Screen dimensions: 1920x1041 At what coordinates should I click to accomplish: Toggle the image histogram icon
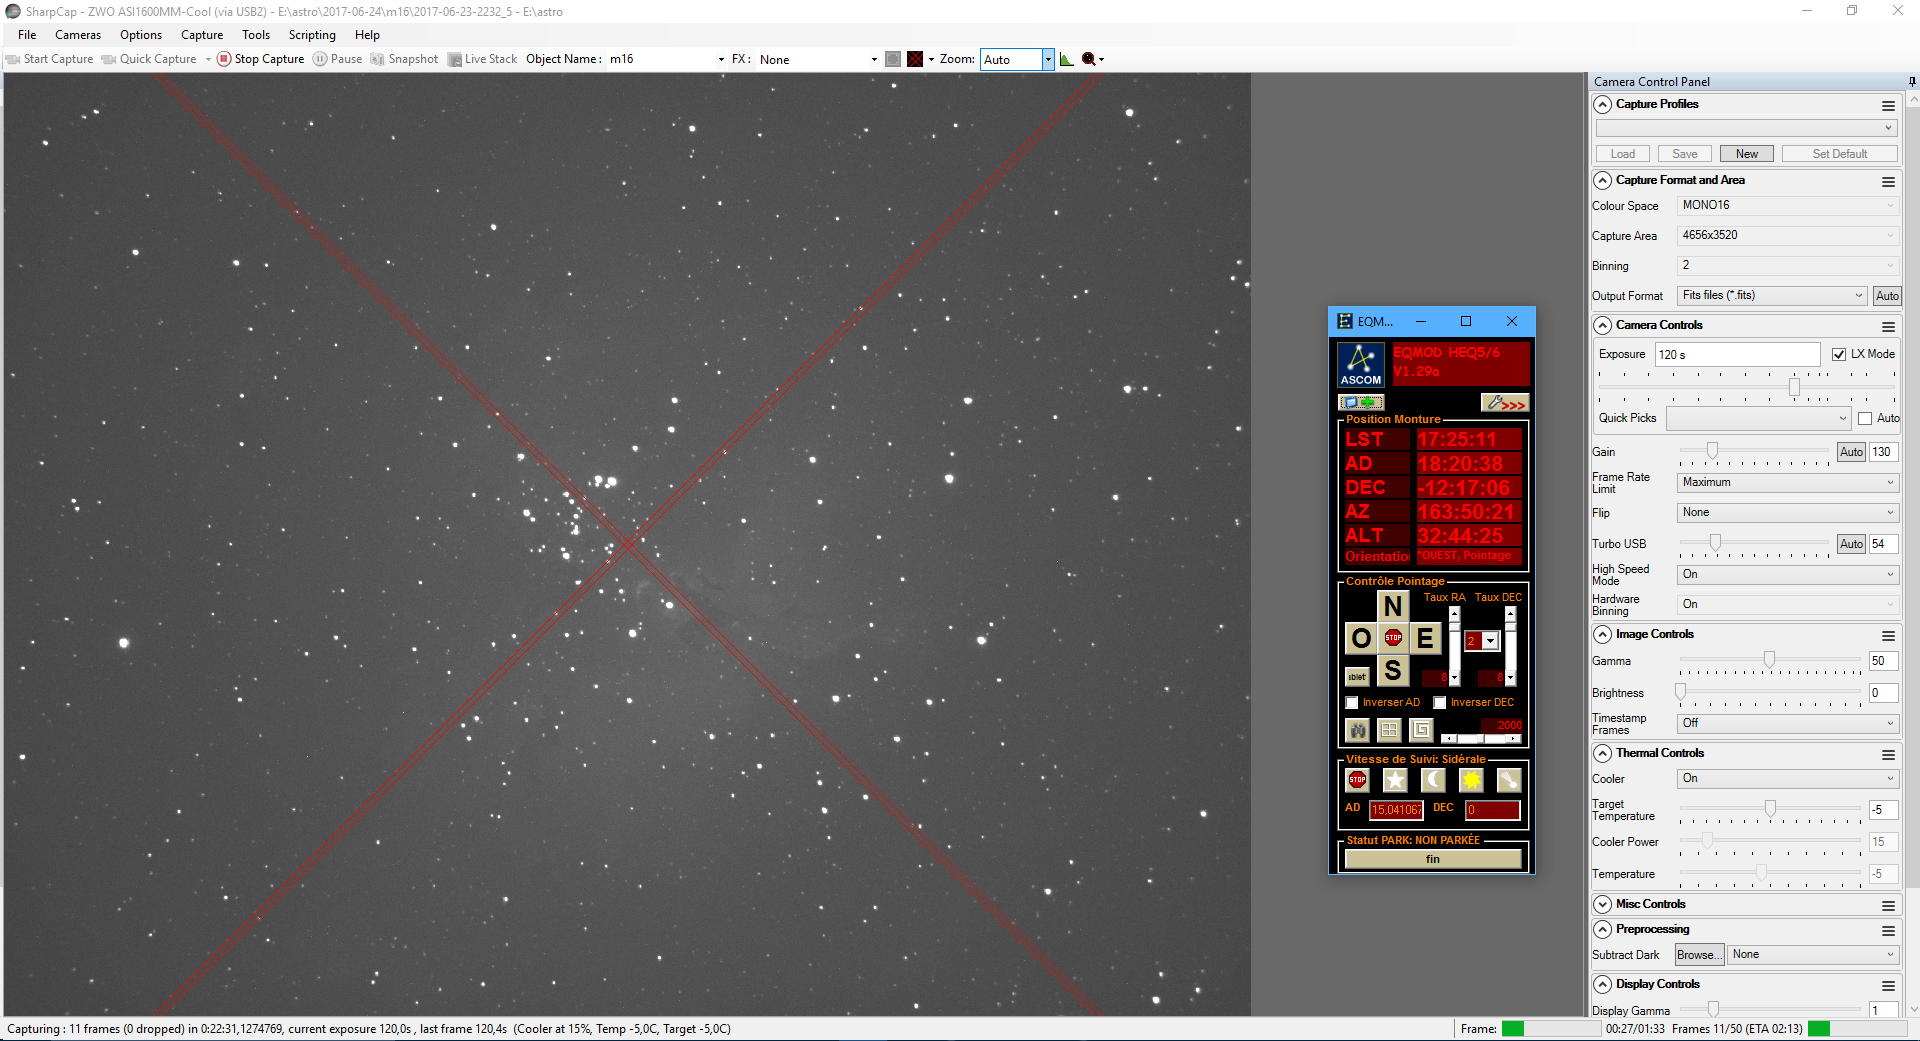pyautogui.click(x=1067, y=59)
